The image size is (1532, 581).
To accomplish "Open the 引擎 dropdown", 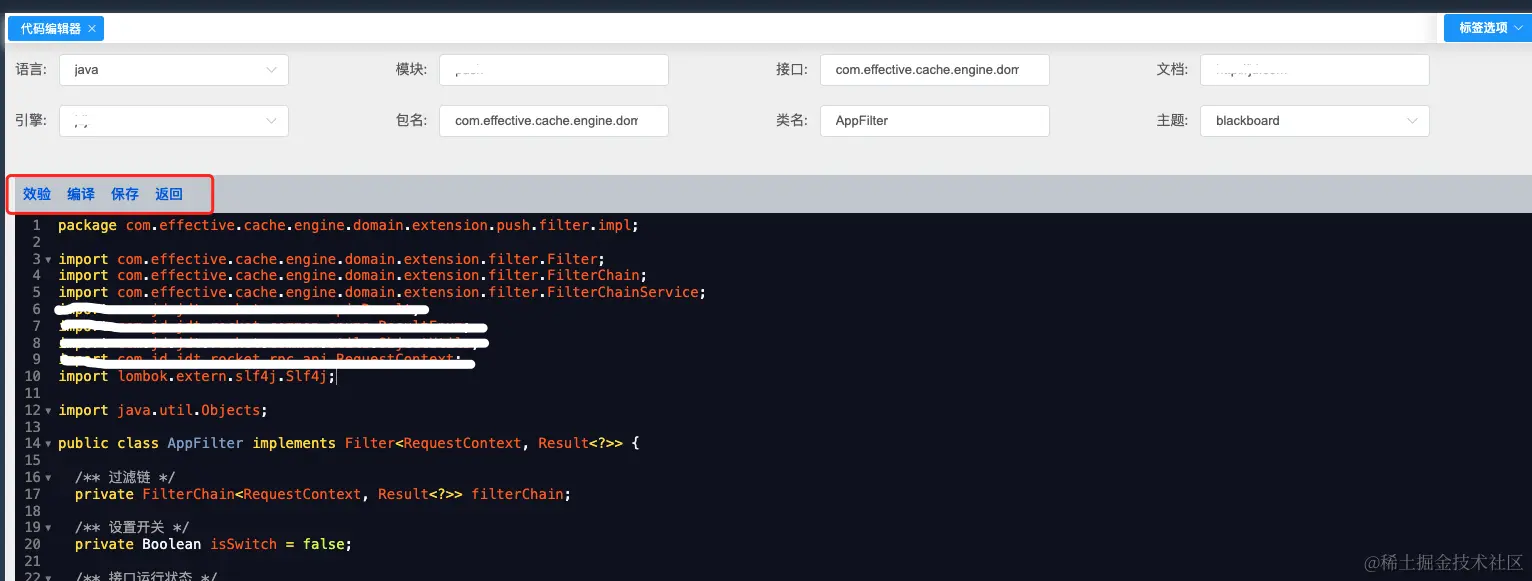I will point(174,120).
